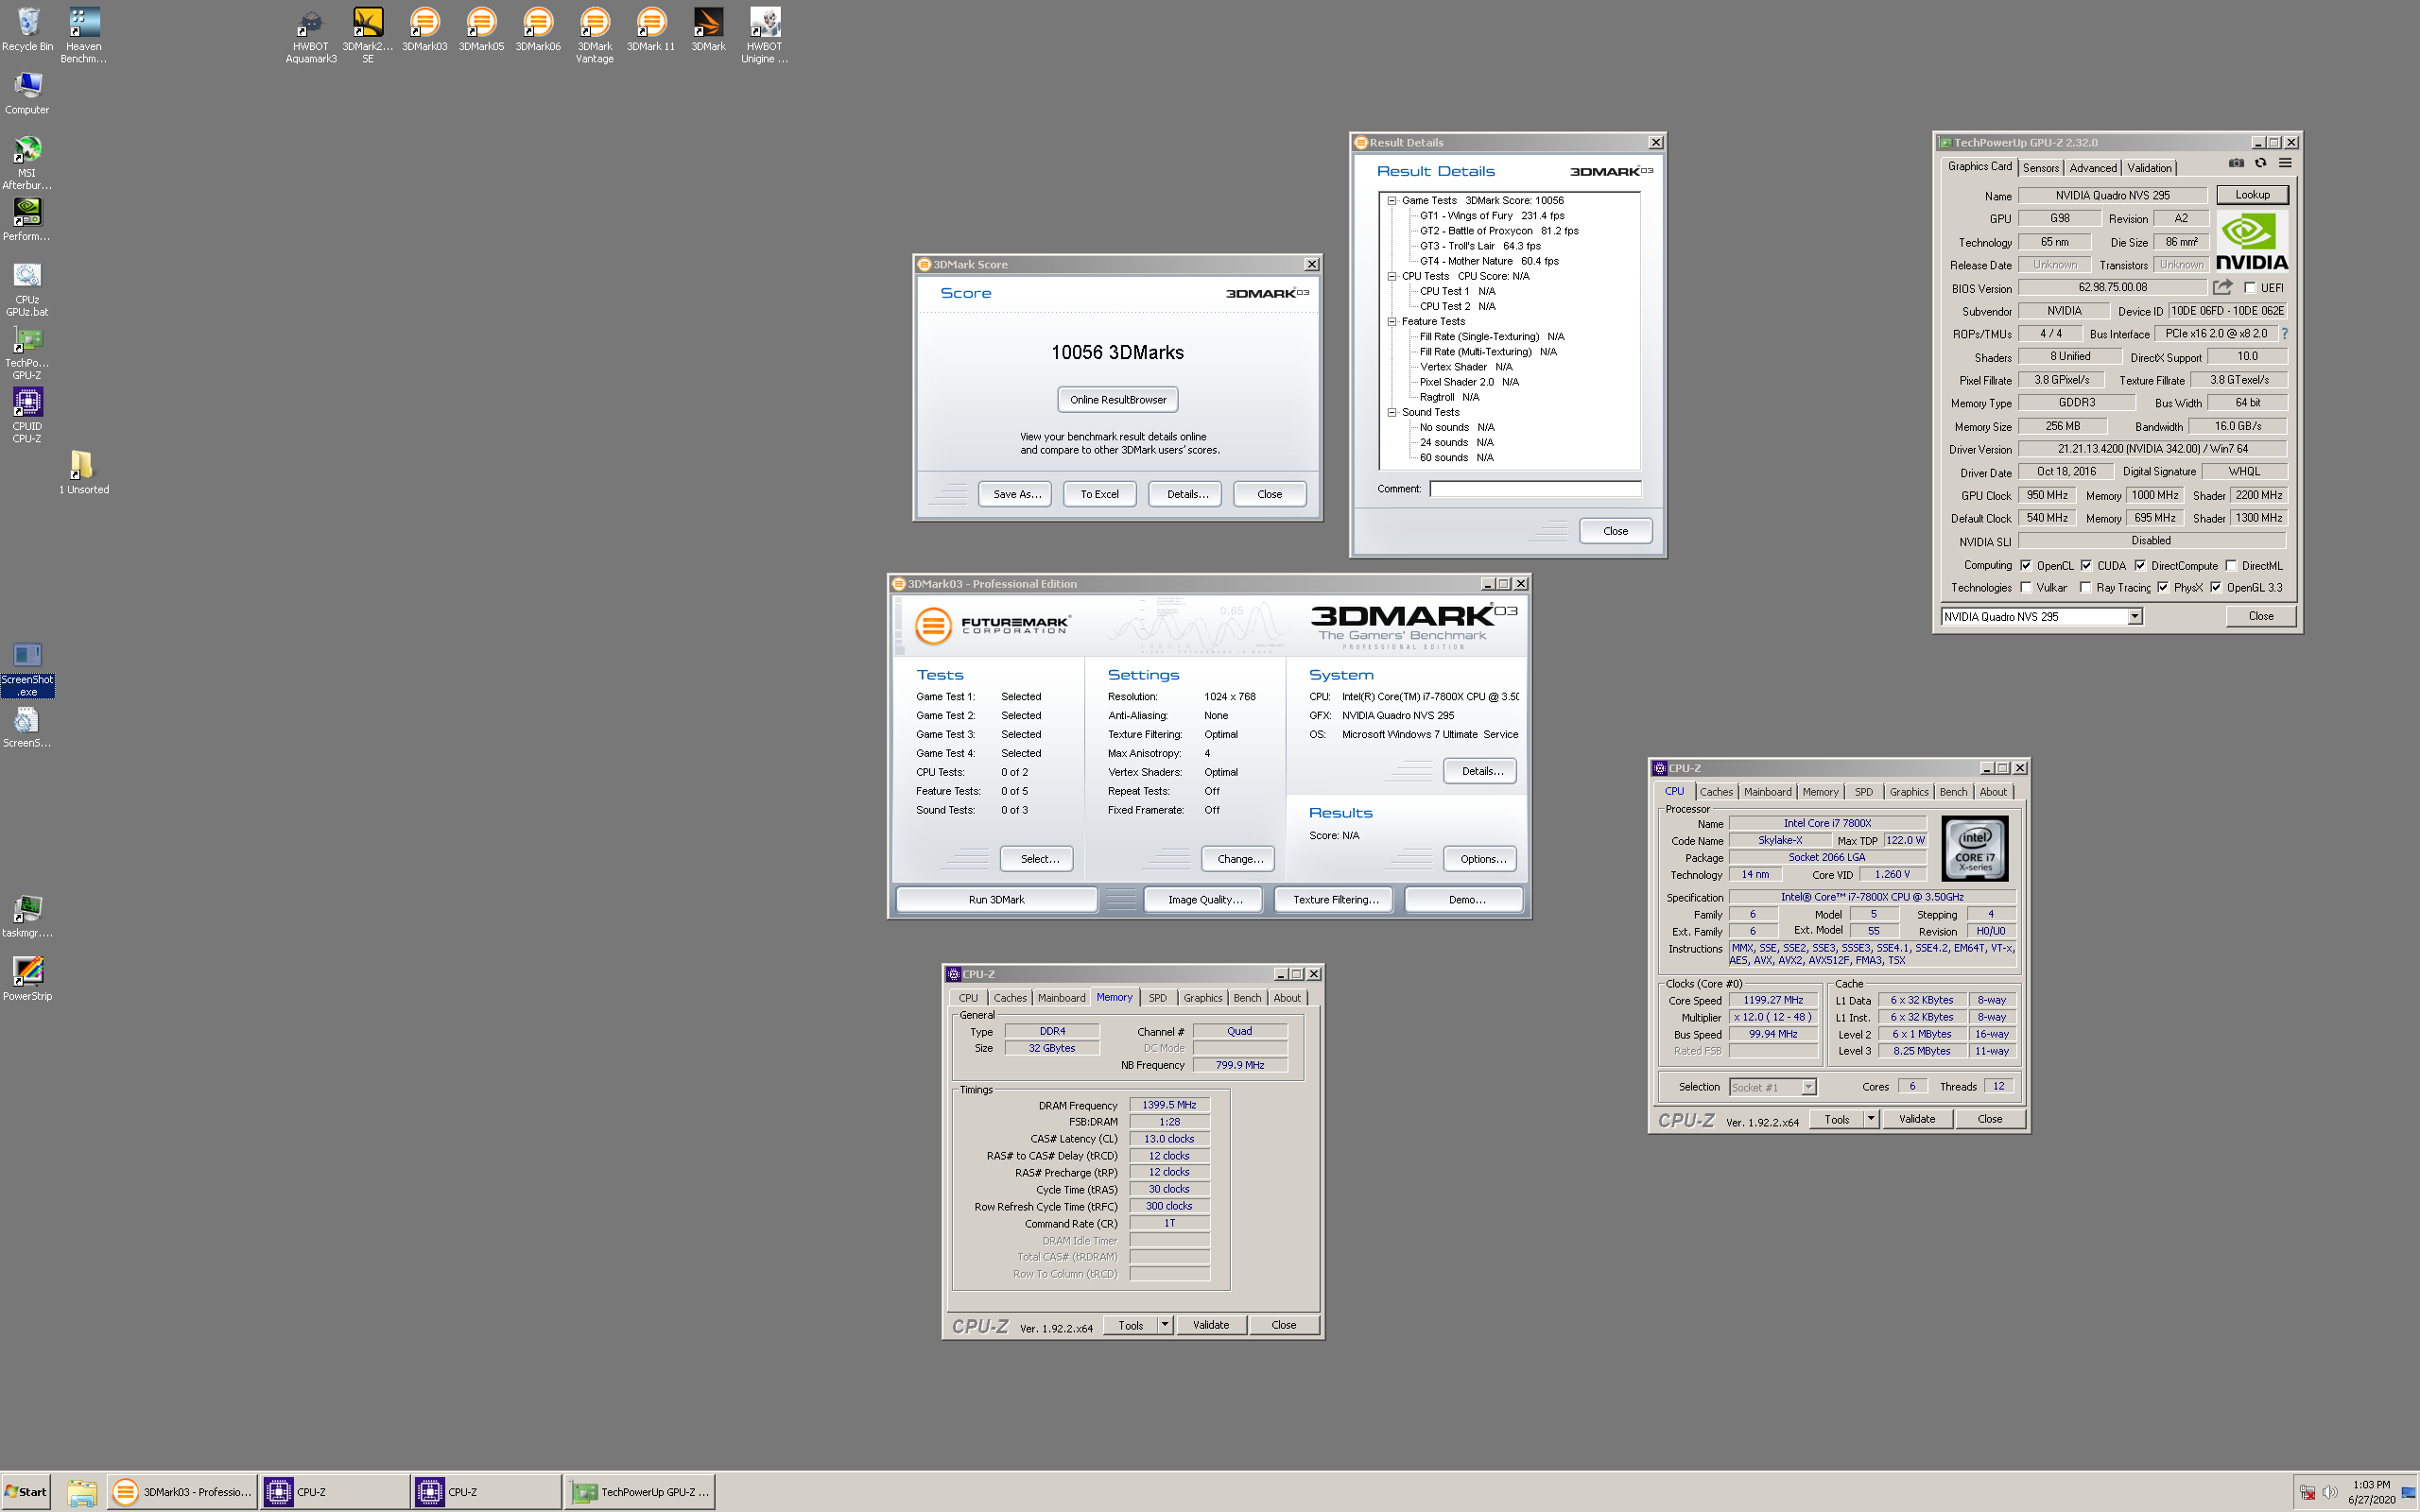Click Save As button in 3DMark Score
Viewport: 2420px width, 1512px height.
point(1016,494)
